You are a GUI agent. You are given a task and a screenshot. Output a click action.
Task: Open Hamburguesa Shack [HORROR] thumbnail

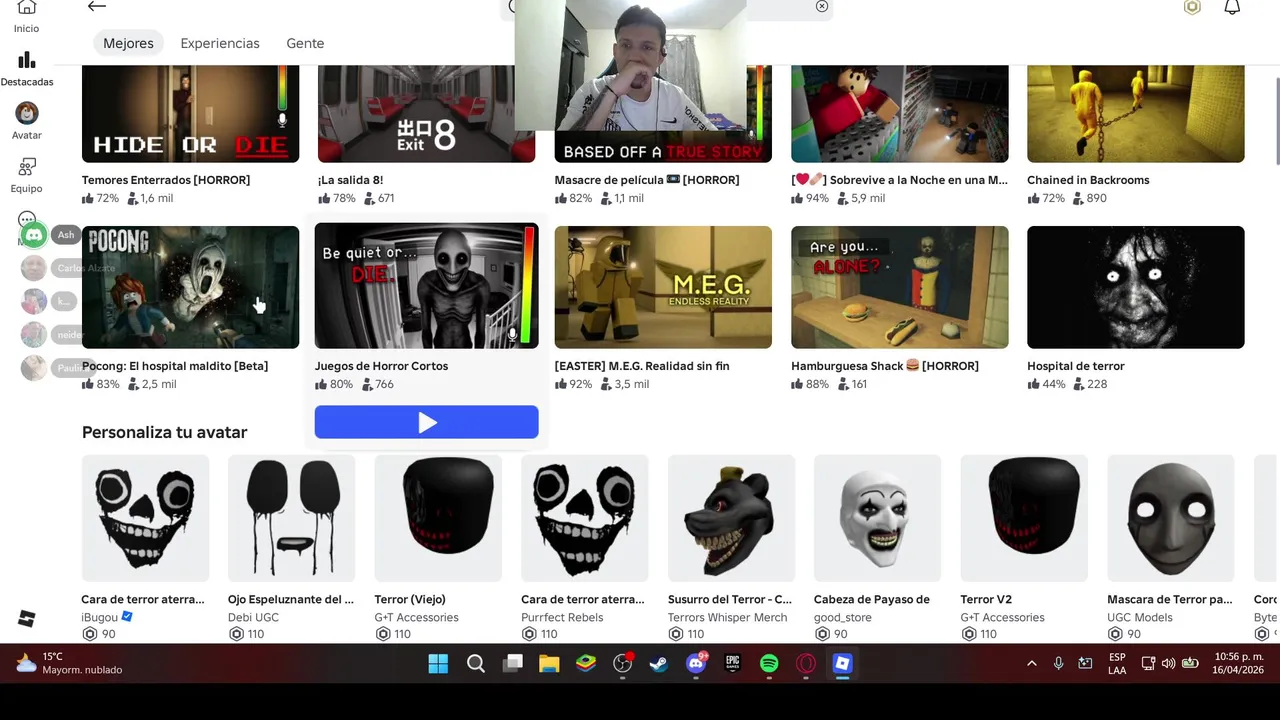click(899, 287)
